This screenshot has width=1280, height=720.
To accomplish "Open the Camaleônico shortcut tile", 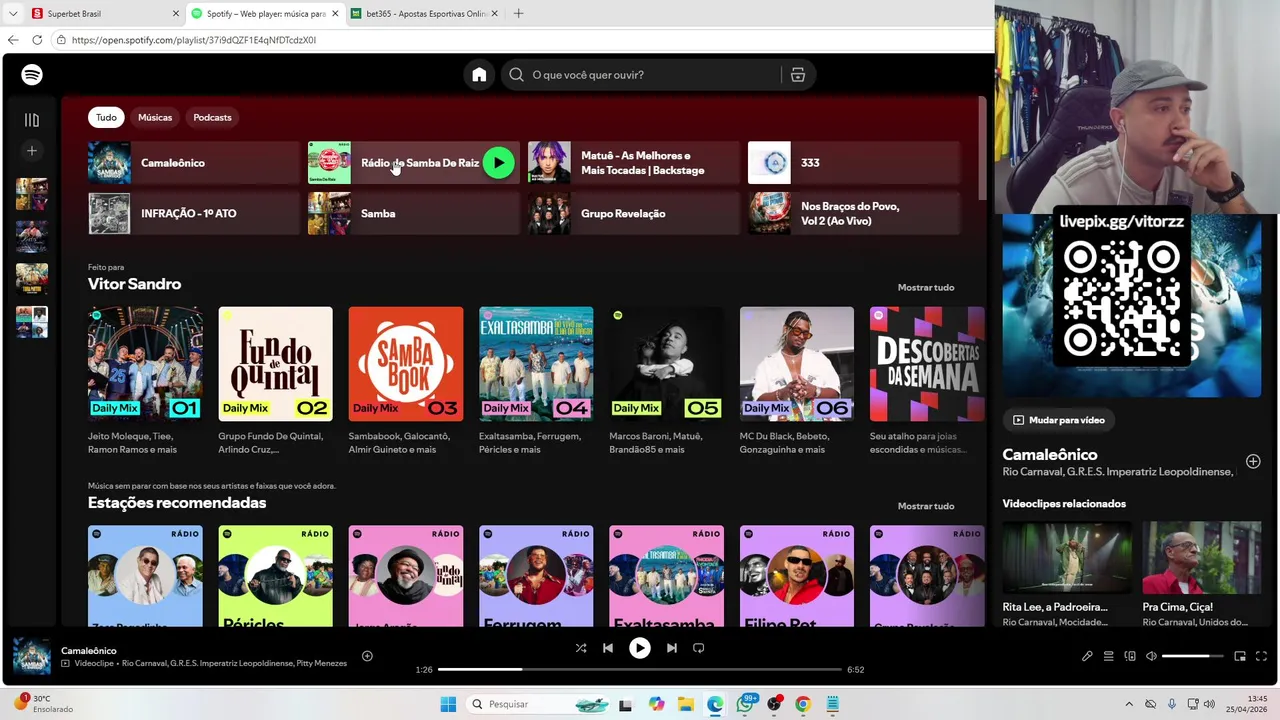I will pos(194,163).
